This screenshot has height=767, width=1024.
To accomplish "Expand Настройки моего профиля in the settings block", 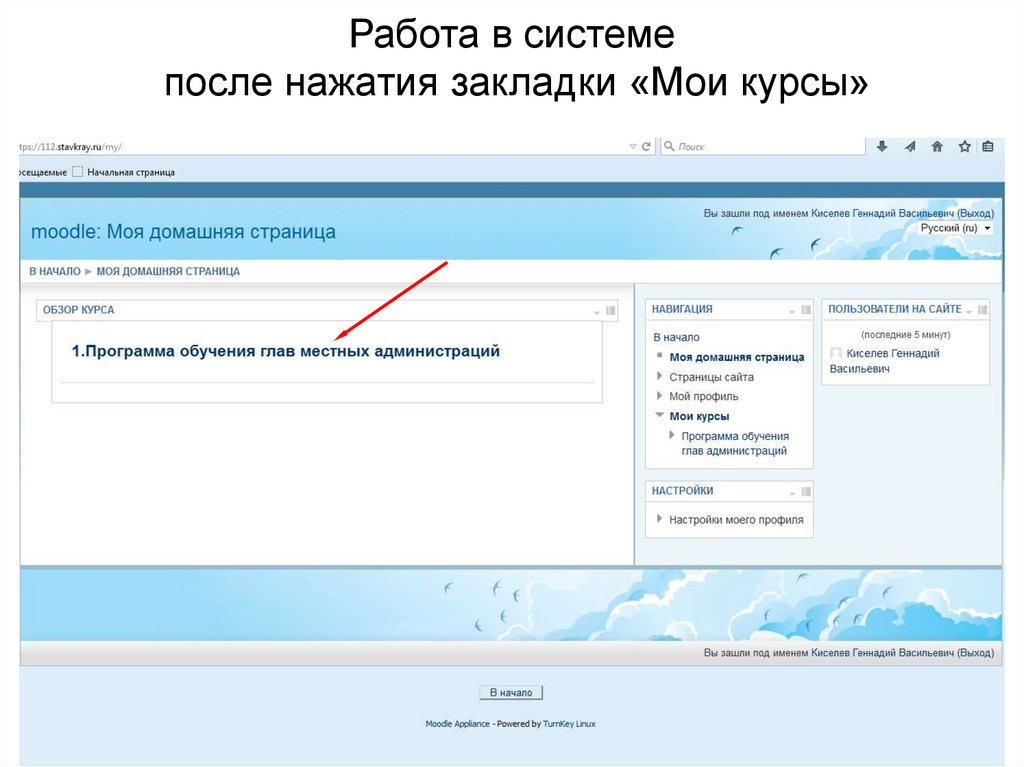I will pyautogui.click(x=659, y=519).
